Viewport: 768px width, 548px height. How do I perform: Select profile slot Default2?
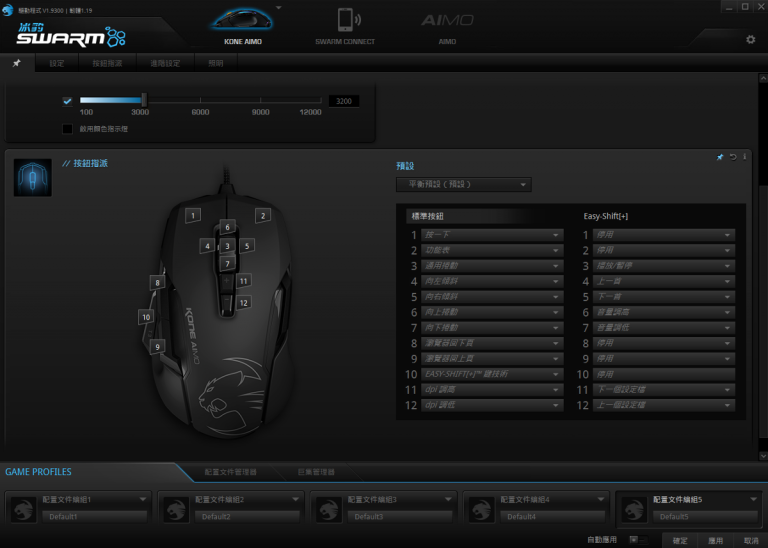click(247, 517)
